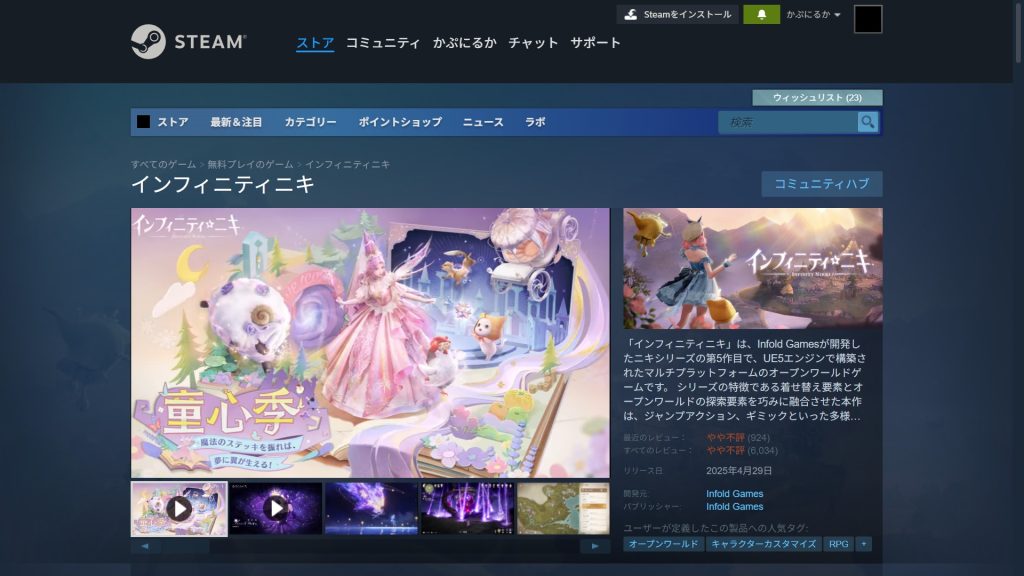
Task: Click the オープンワールド tag
Action: pos(663,544)
